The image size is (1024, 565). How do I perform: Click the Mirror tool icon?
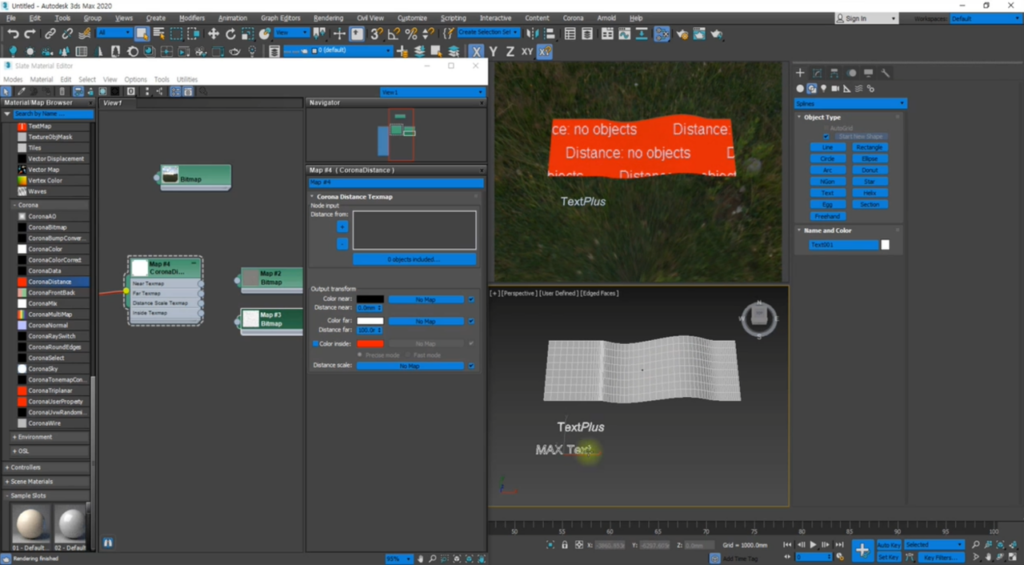pyautogui.click(x=533, y=34)
